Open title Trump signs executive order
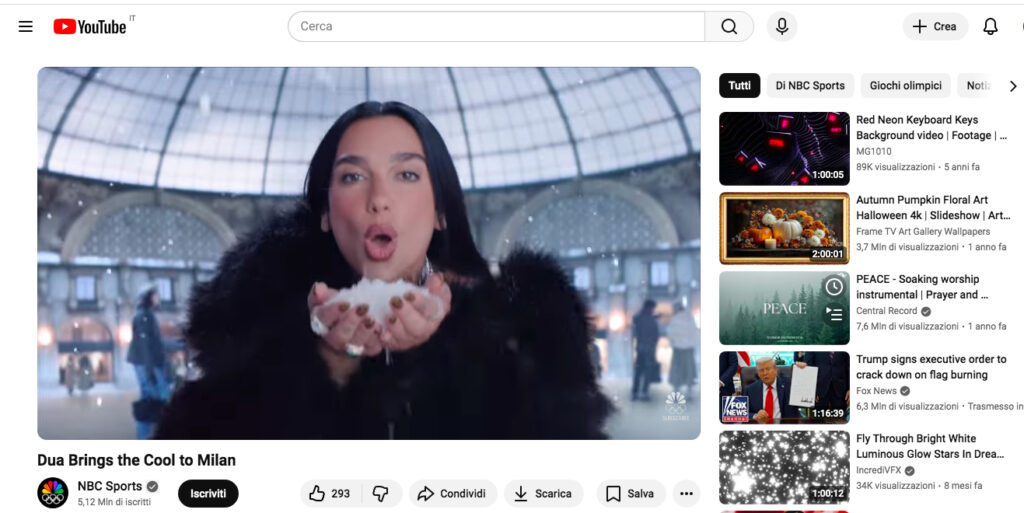 pos(931,367)
